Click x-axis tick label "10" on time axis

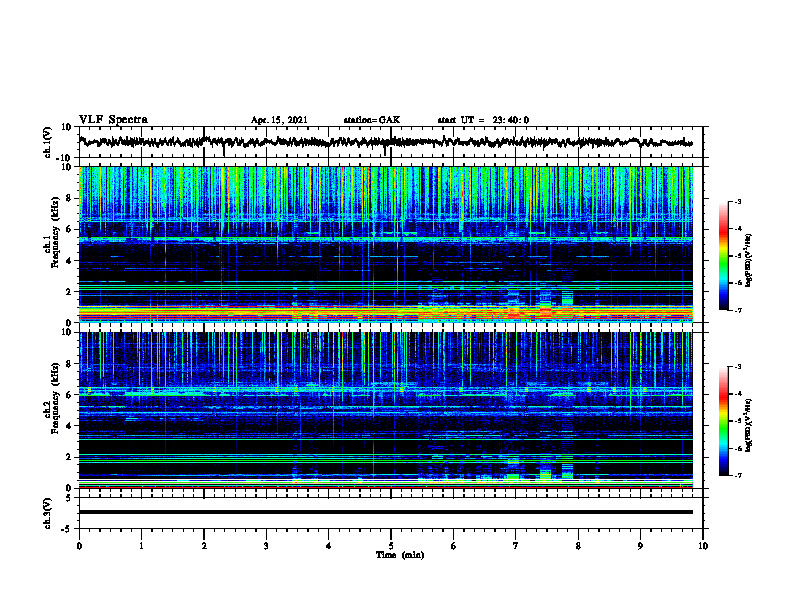point(703,546)
